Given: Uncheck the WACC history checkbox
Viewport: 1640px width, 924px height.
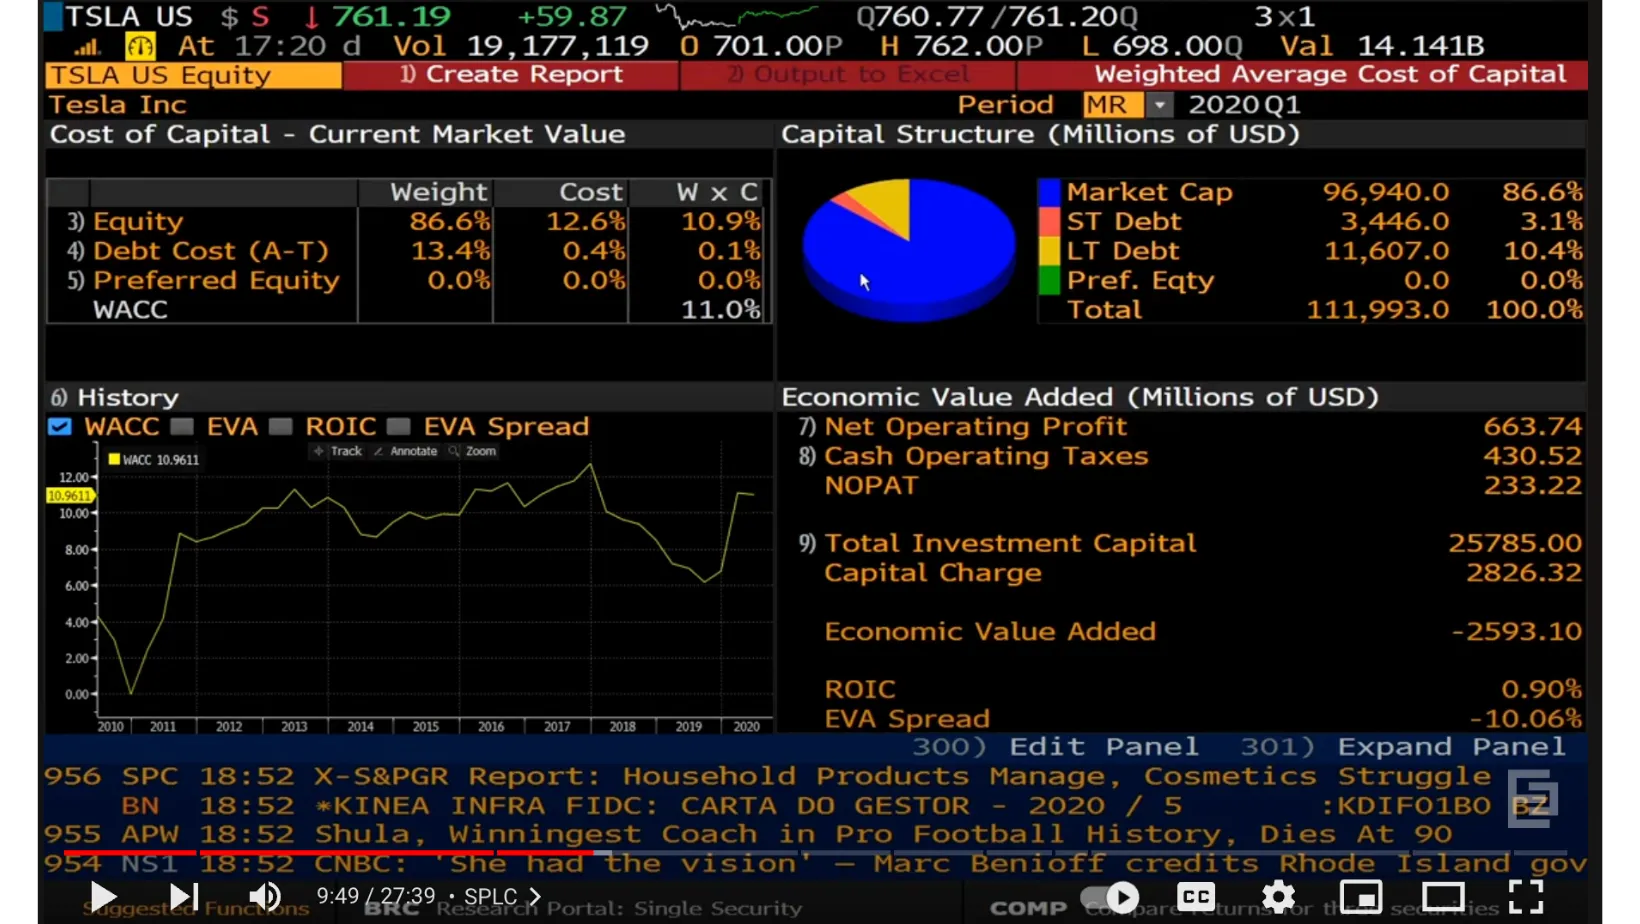Looking at the screenshot, I should (x=60, y=427).
